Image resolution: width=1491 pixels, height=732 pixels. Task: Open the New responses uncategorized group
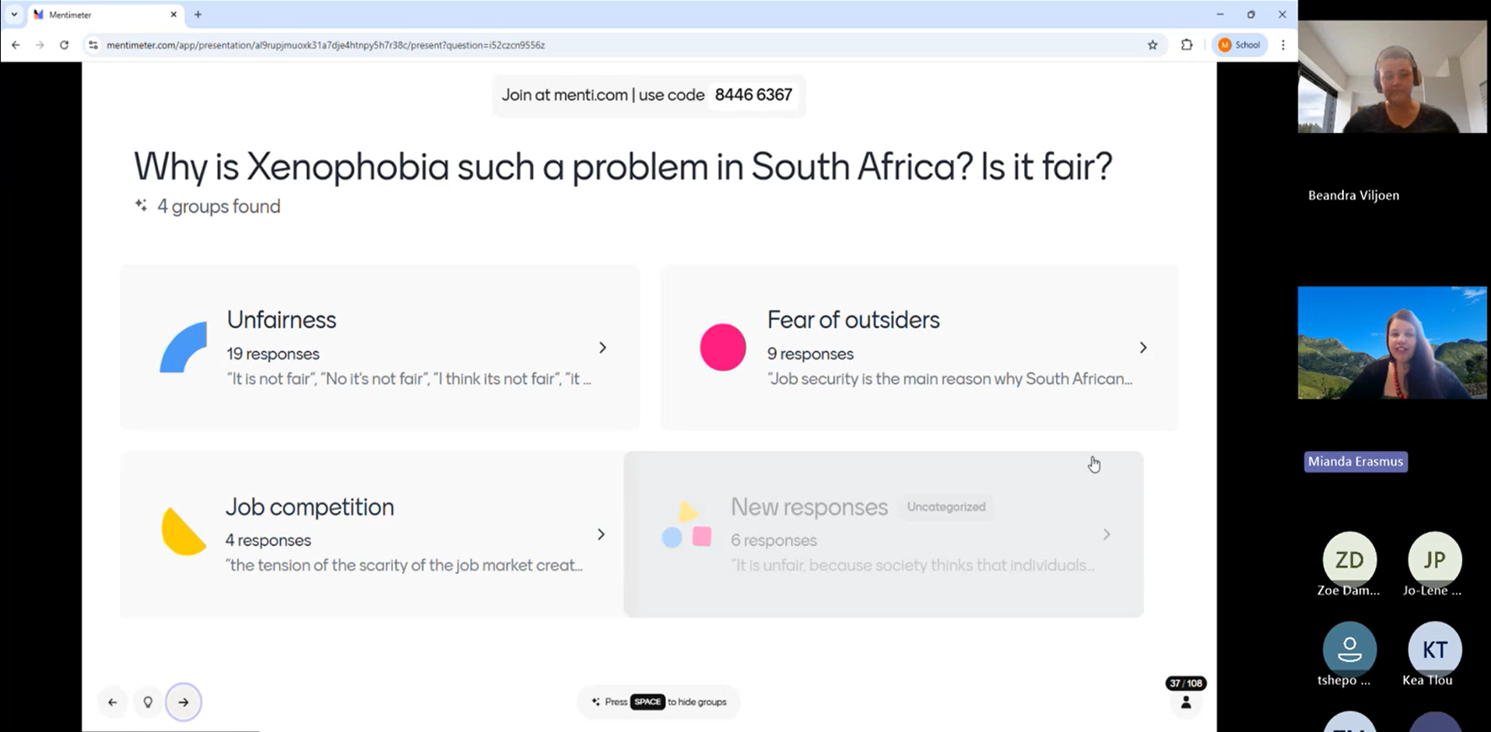coord(883,534)
